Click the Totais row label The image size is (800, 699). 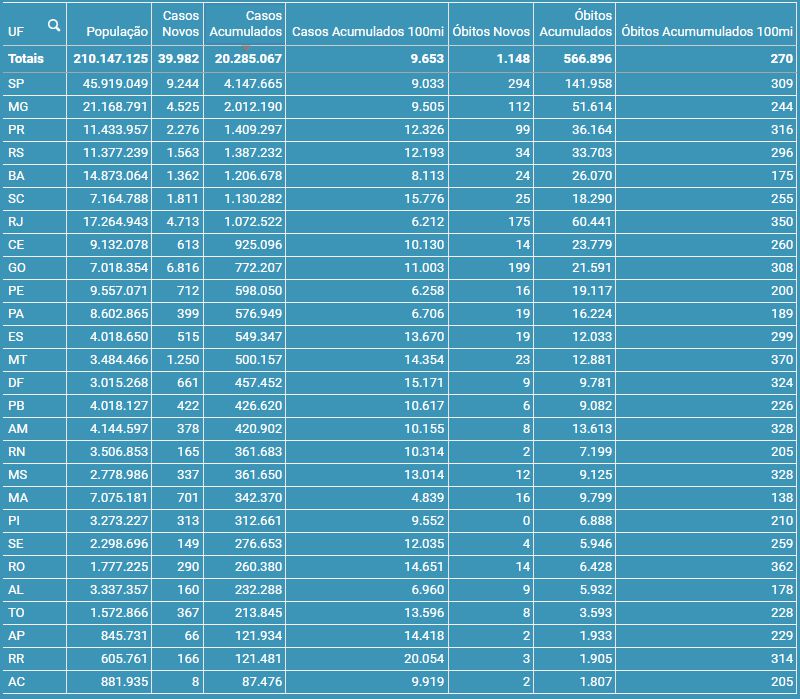click(26, 59)
